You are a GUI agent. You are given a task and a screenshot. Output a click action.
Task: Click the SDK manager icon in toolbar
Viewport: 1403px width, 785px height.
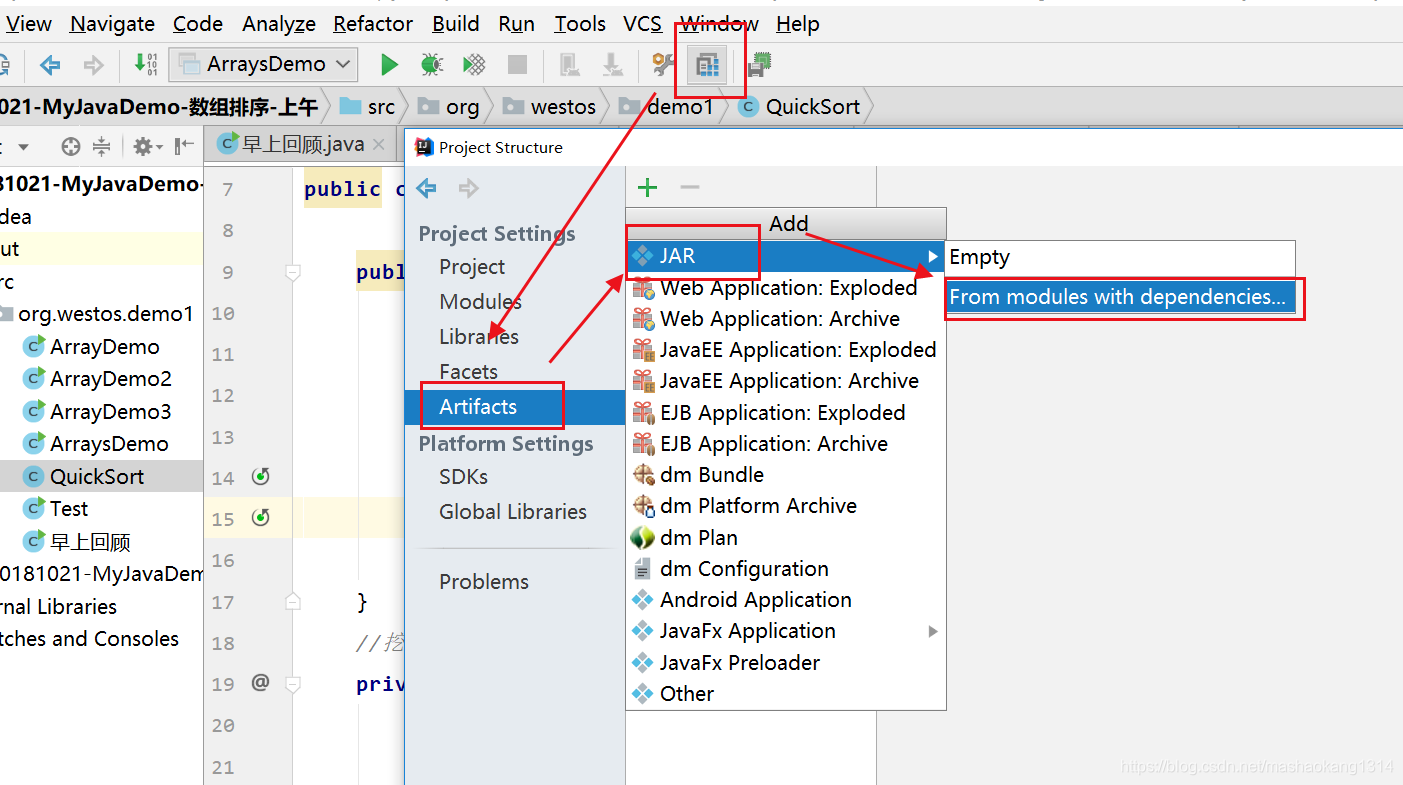coord(759,65)
